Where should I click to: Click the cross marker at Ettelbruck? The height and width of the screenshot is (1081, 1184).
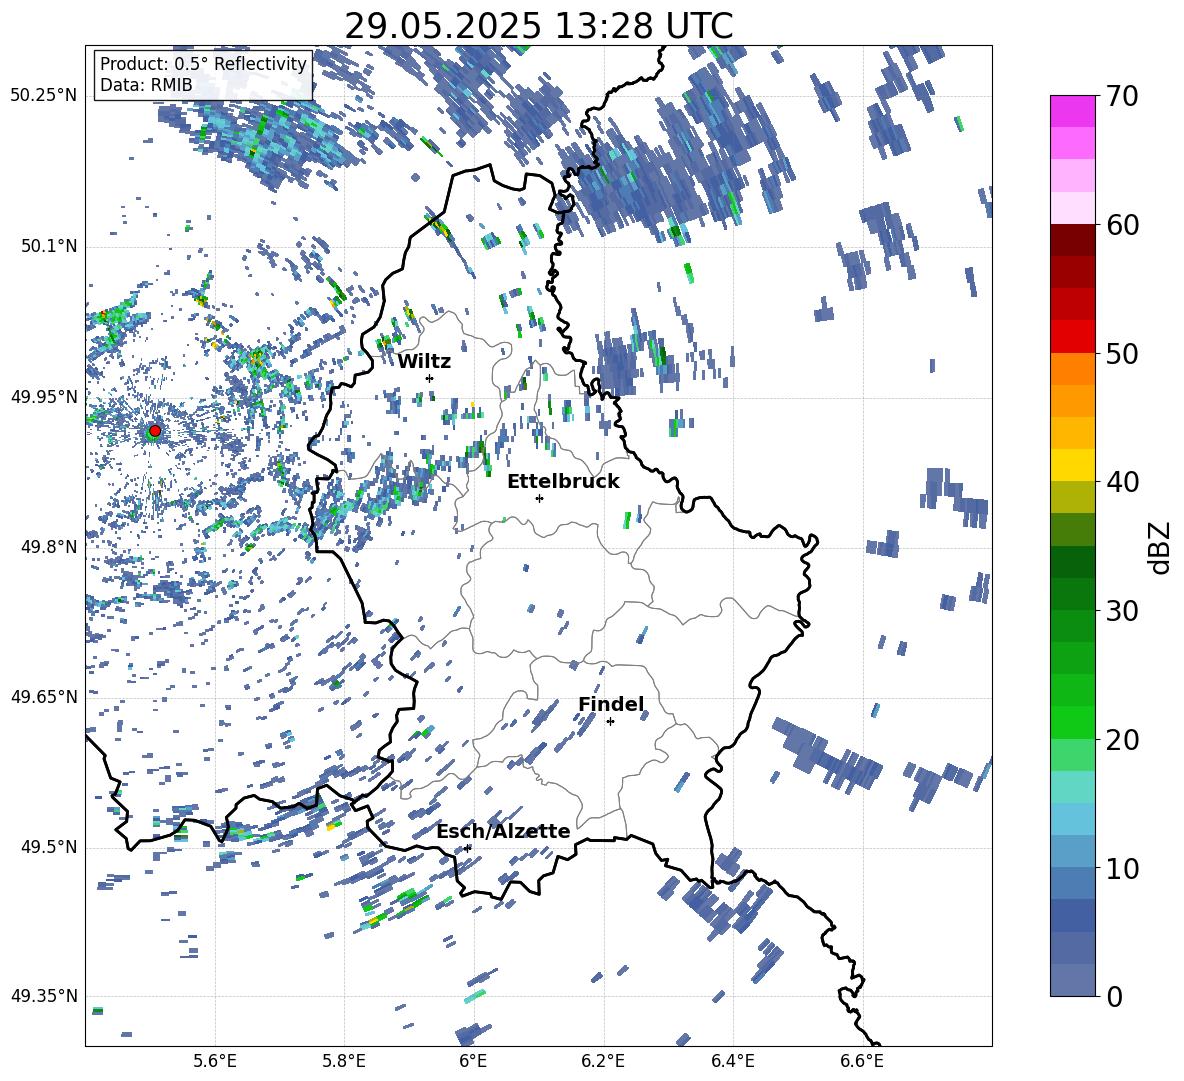539,498
